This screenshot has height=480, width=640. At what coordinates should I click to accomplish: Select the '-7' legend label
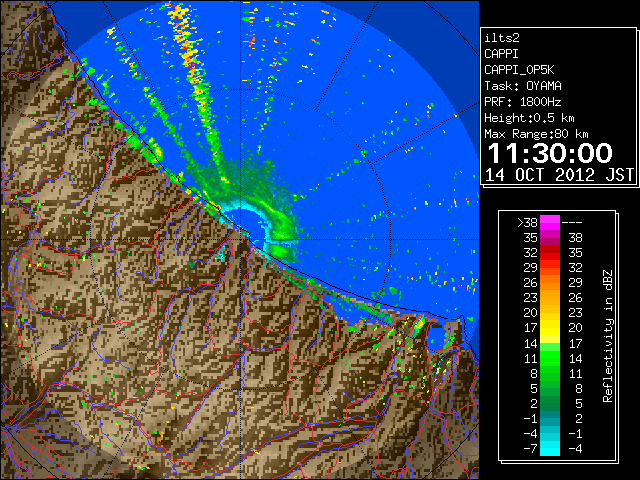pos(530,448)
